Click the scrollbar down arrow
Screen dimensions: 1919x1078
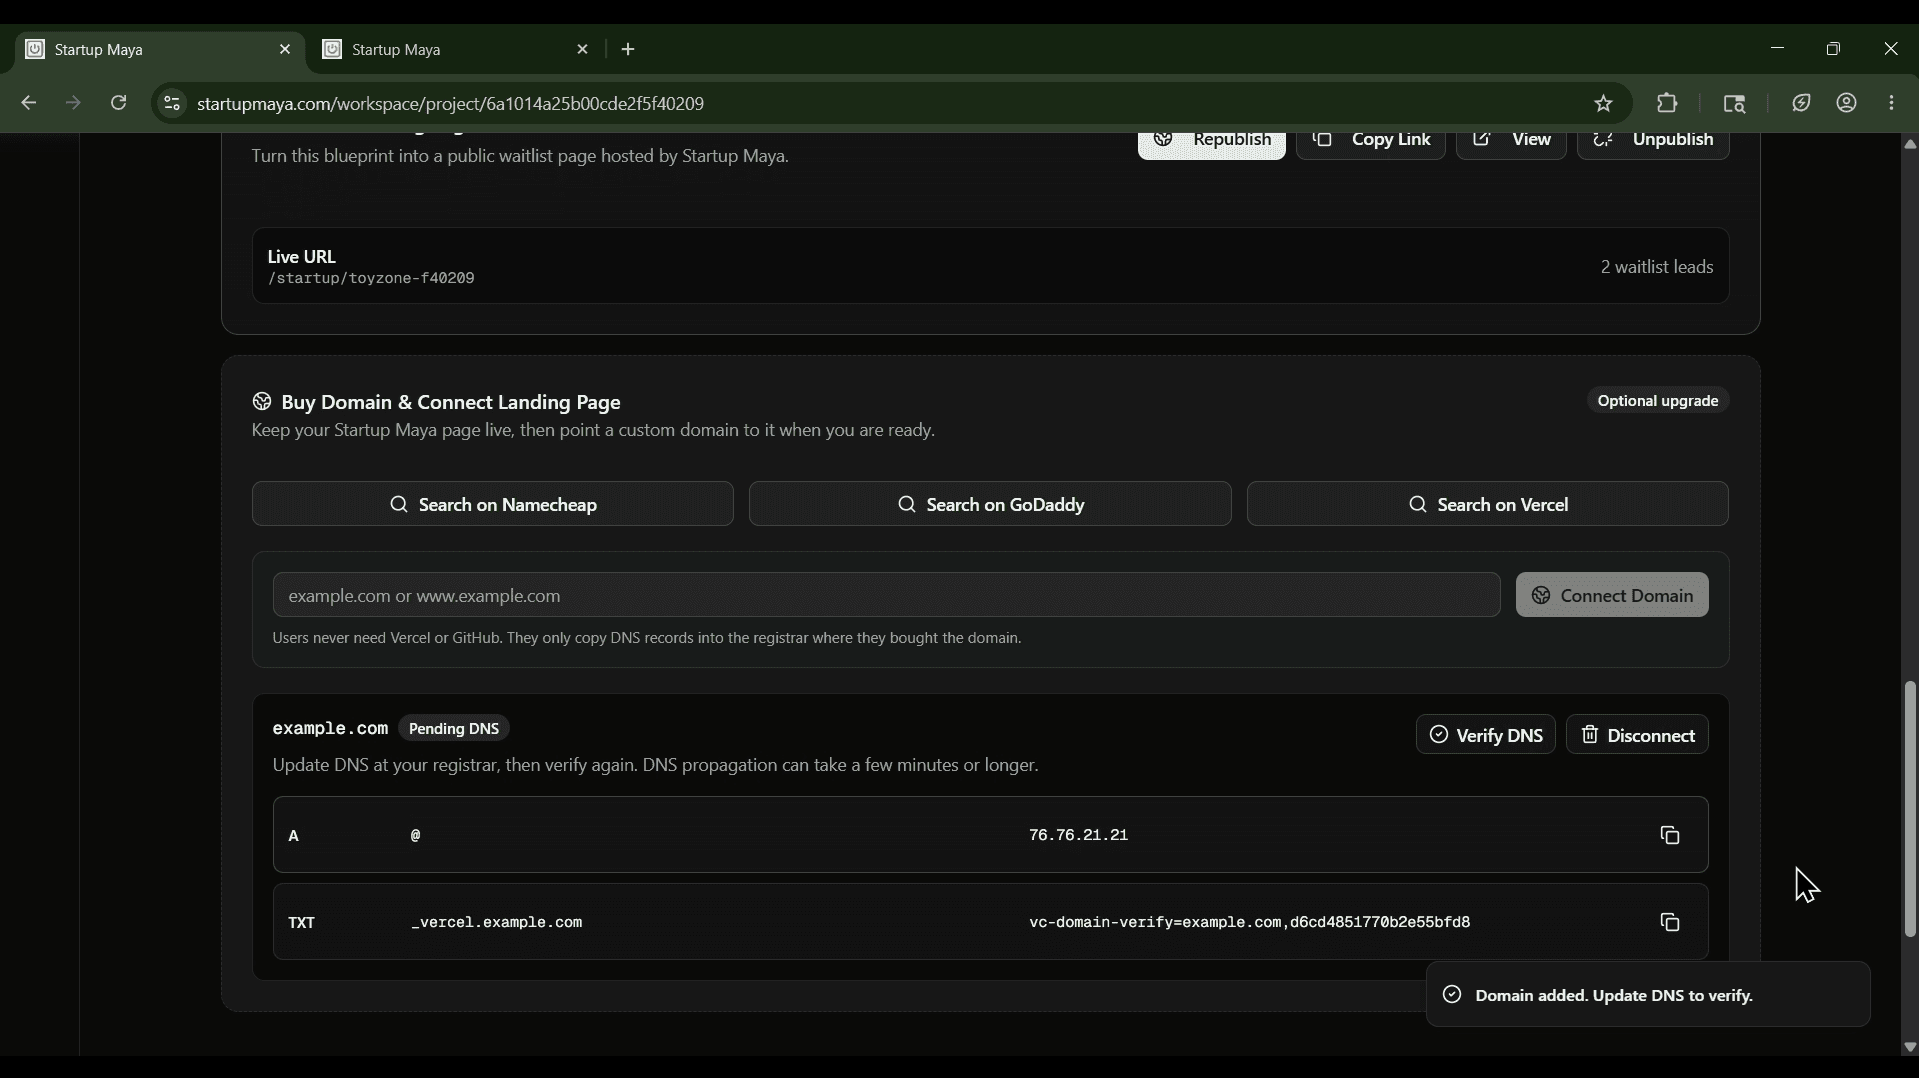[x=1909, y=1047]
